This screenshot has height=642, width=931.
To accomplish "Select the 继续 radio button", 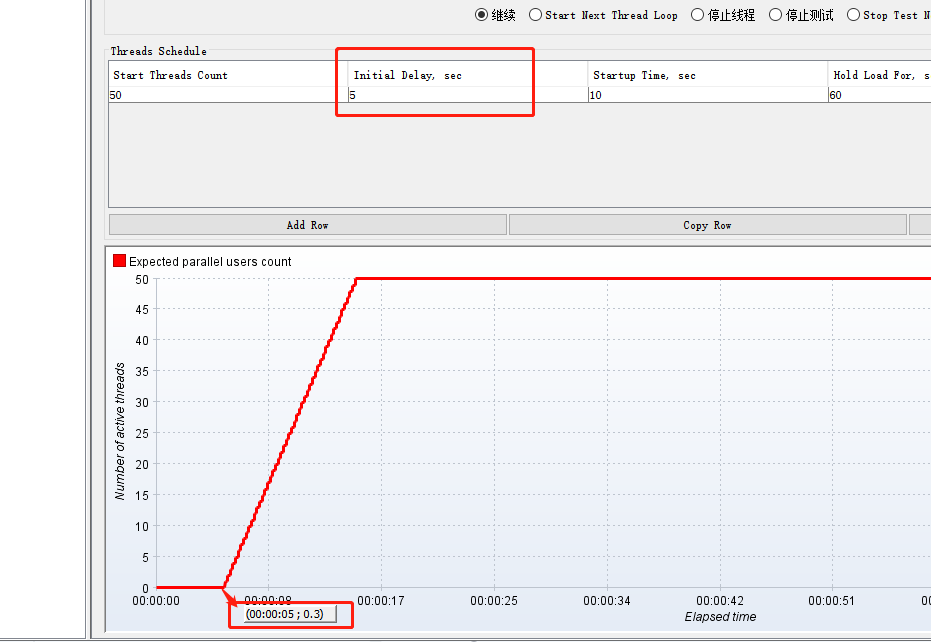I will (481, 14).
